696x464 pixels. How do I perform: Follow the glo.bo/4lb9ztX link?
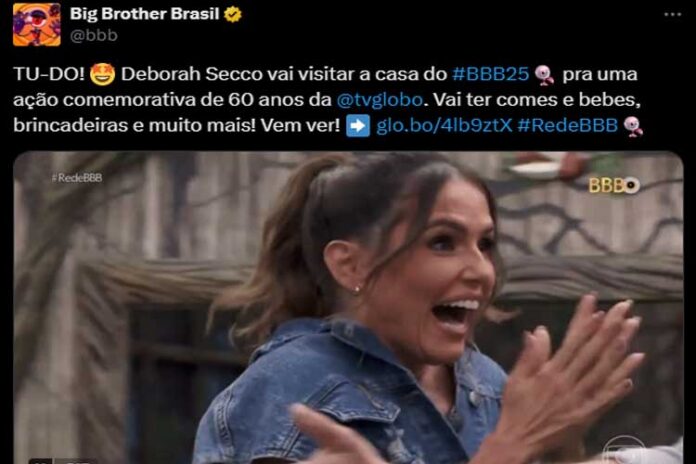tap(444, 126)
